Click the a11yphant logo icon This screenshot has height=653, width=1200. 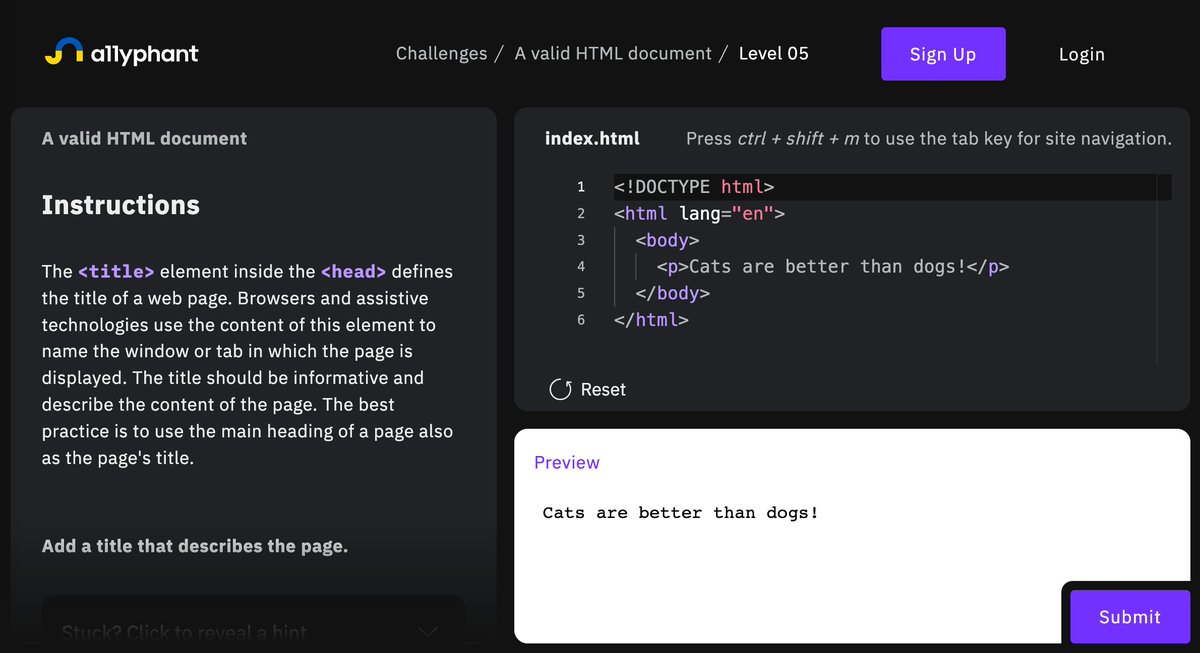pos(64,52)
